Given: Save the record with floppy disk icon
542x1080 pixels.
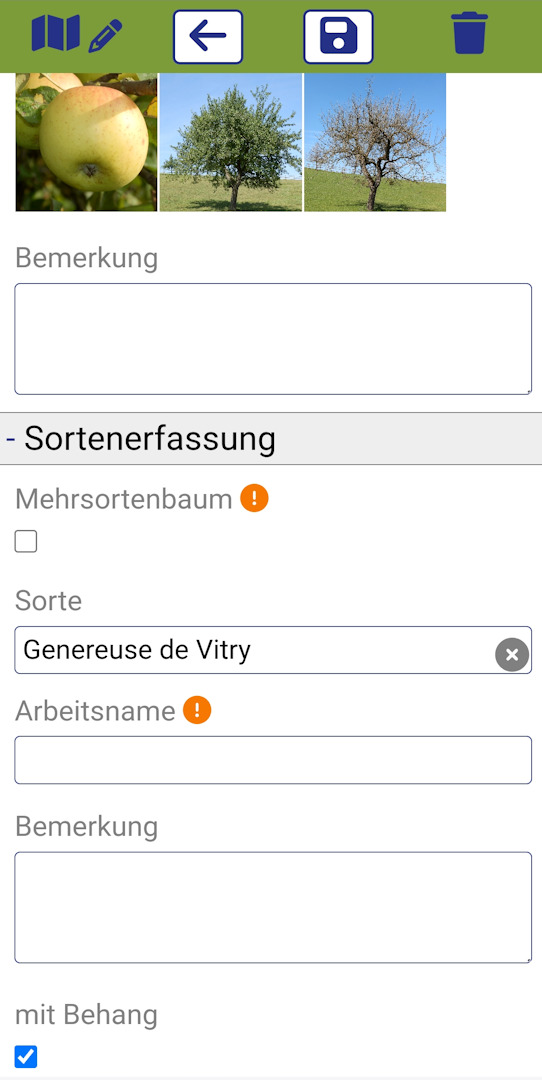Looking at the screenshot, I should point(338,37).
